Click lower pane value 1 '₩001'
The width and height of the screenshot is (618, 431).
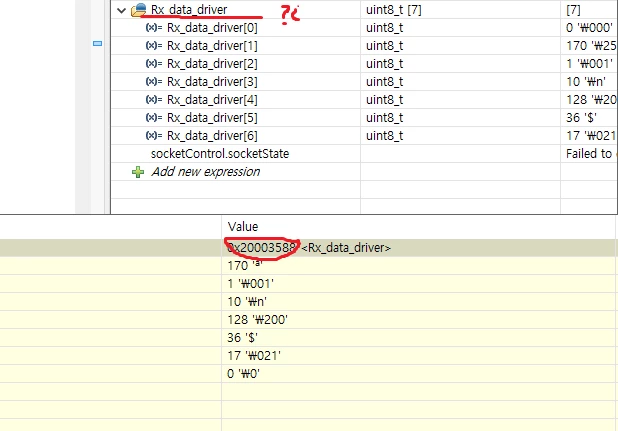click(x=250, y=284)
